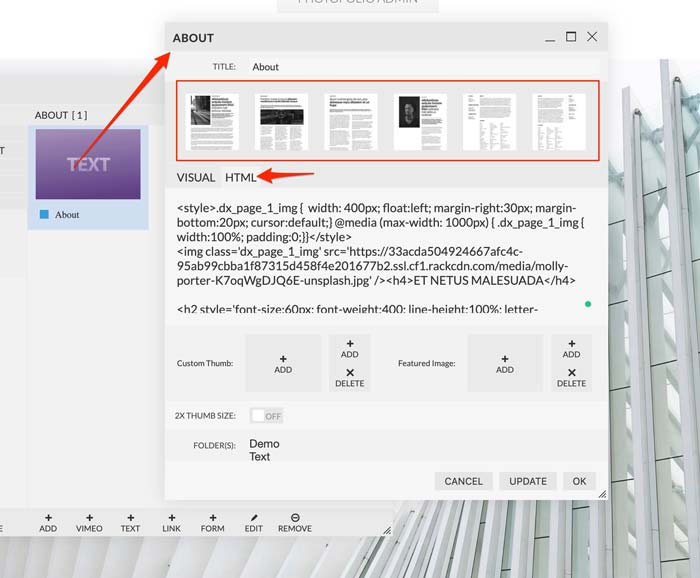This screenshot has width=700, height=578.
Task: Click the UPDATE button
Action: pos(528,481)
